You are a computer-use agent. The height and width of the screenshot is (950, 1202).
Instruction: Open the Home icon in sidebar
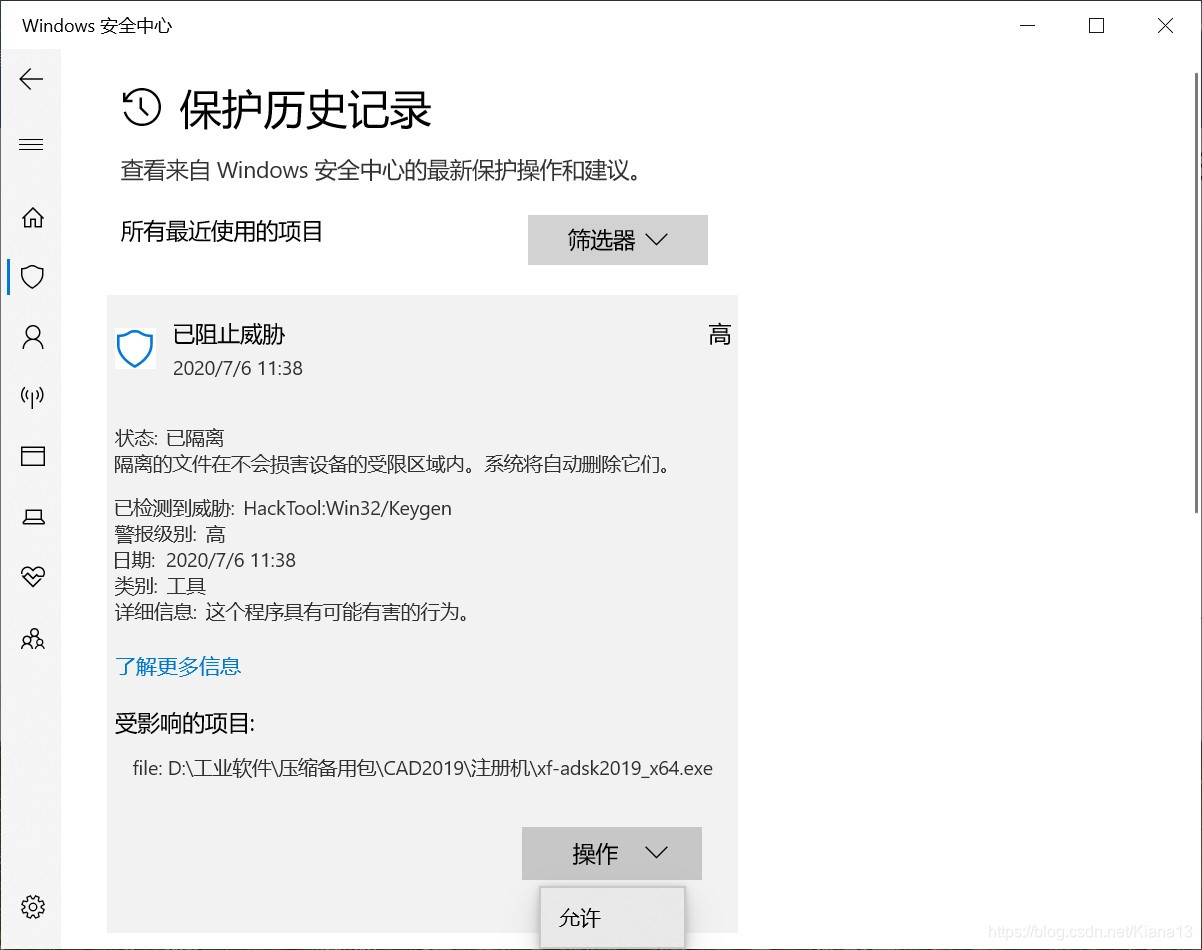click(x=33, y=217)
